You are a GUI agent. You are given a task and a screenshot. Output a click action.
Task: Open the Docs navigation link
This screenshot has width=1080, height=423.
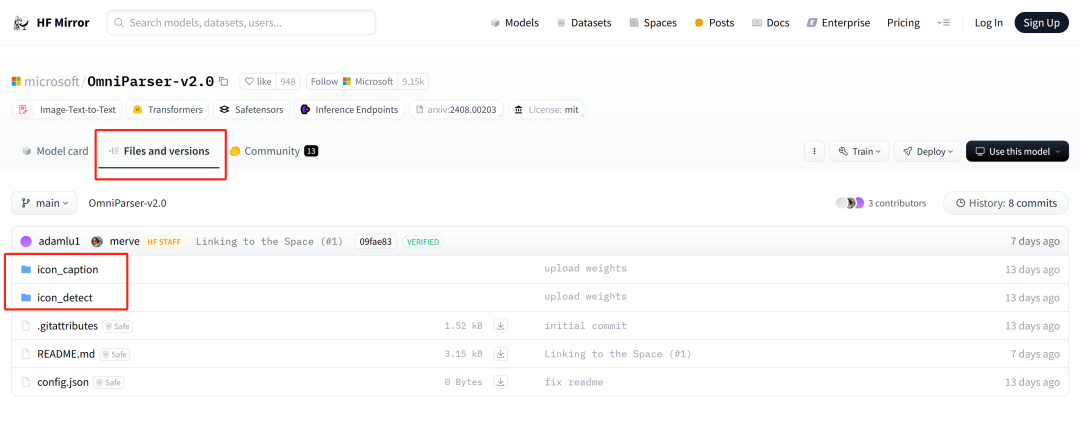point(771,23)
